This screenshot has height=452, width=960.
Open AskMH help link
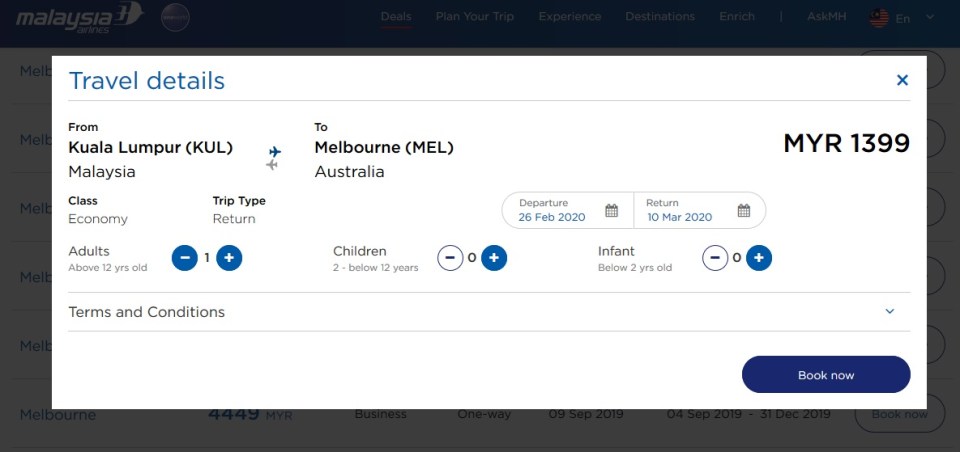(825, 17)
